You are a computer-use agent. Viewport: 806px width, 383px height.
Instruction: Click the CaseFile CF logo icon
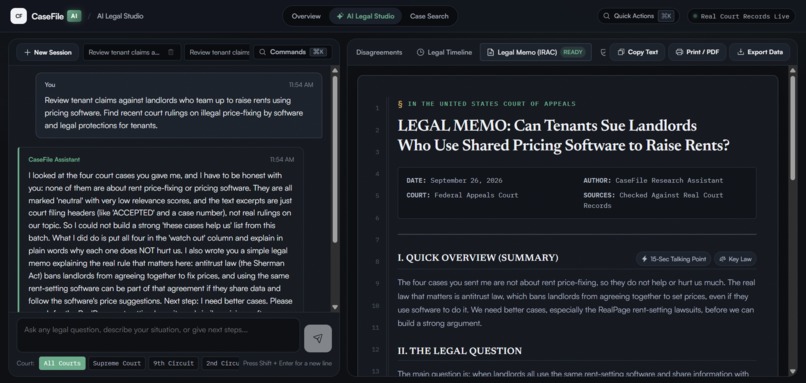tap(19, 16)
